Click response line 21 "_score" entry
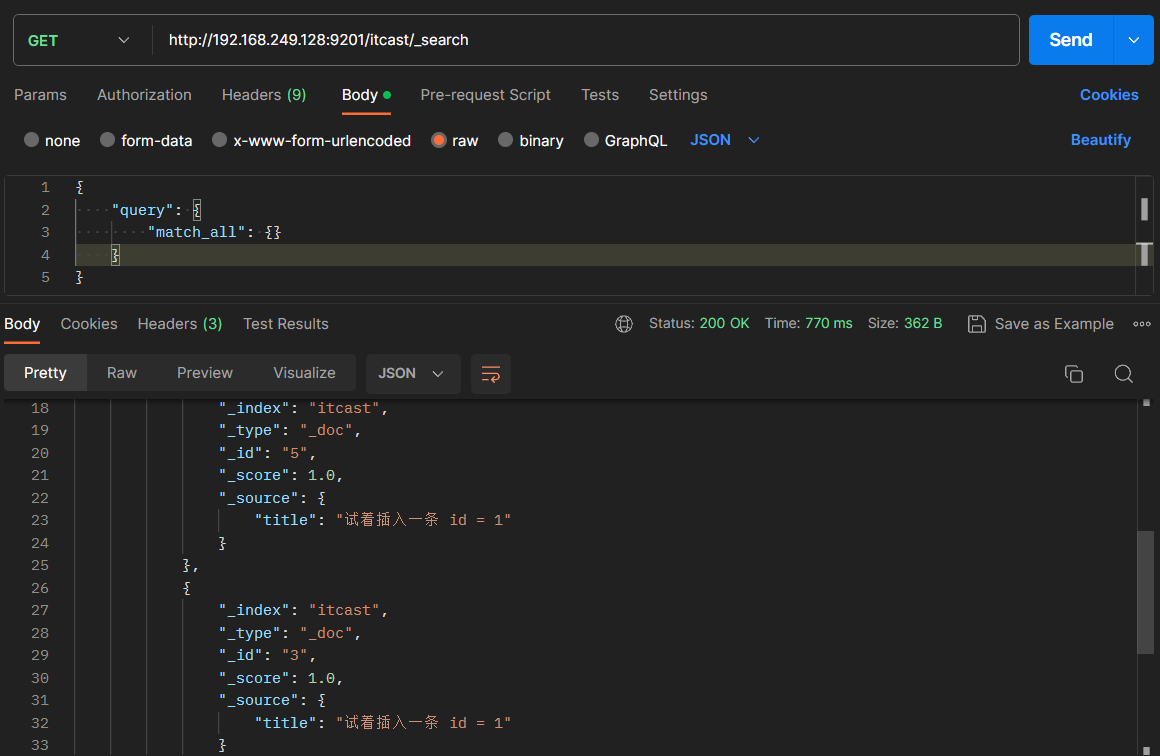The width and height of the screenshot is (1160, 756). point(281,476)
